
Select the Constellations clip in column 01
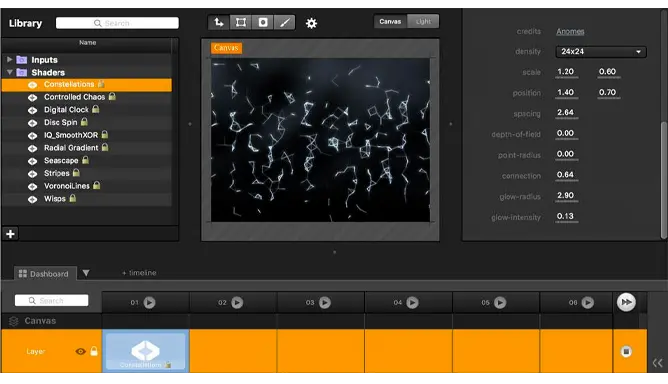point(146,351)
